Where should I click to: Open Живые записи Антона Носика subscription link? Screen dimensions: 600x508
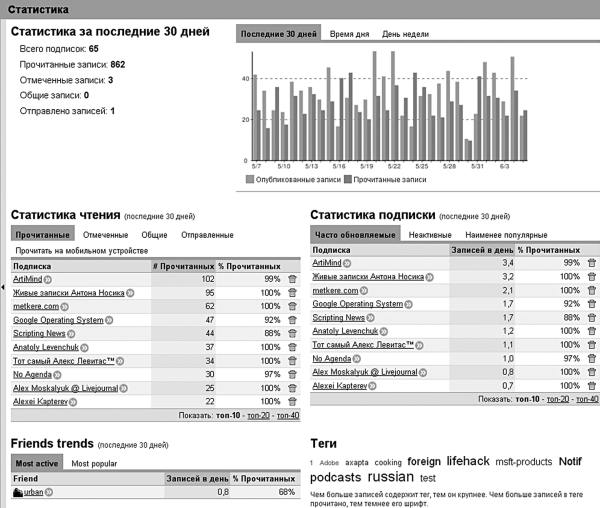click(69, 293)
